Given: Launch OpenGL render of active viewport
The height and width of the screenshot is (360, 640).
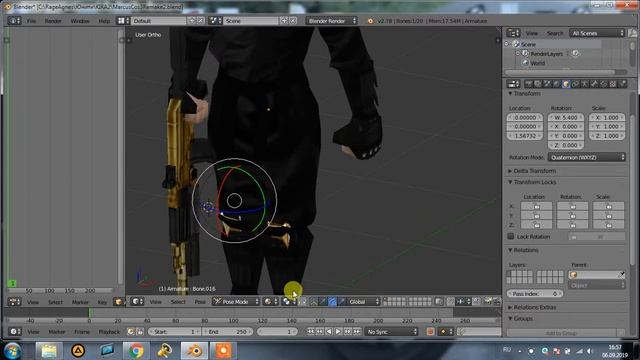Looking at the screenshot, I should pos(488,302).
